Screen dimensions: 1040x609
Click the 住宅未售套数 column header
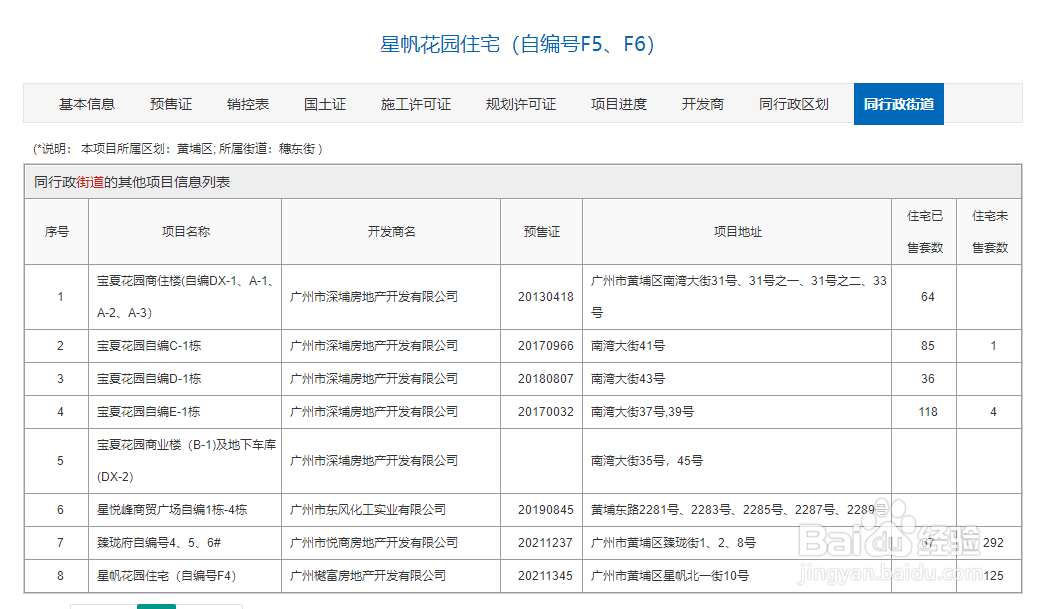[990, 232]
